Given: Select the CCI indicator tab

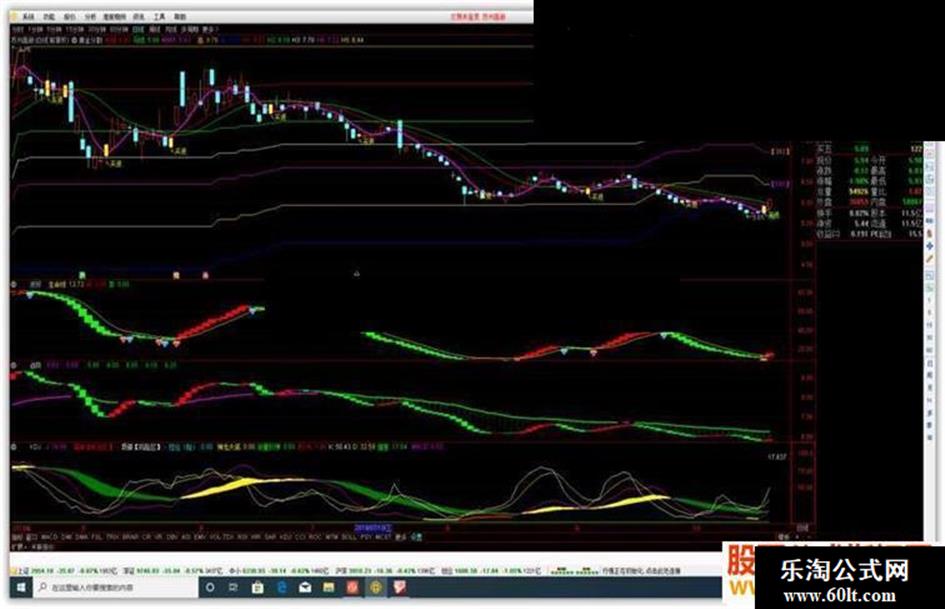Looking at the screenshot, I should pos(300,536).
